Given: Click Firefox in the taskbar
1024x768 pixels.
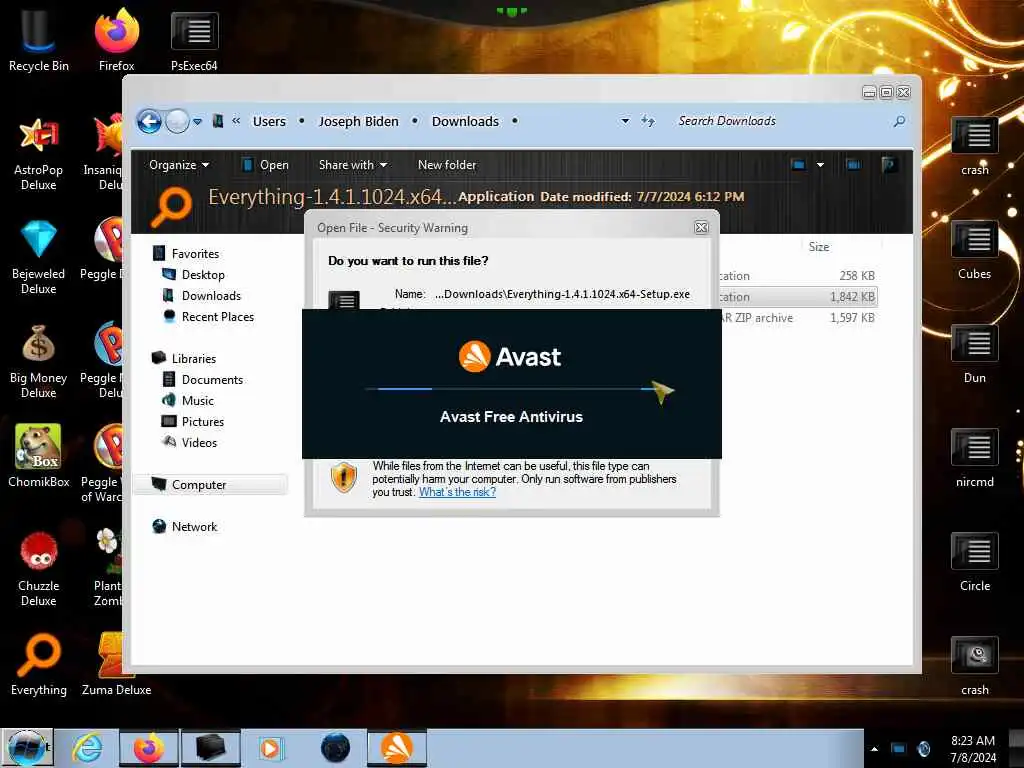Looking at the screenshot, I should (149, 748).
